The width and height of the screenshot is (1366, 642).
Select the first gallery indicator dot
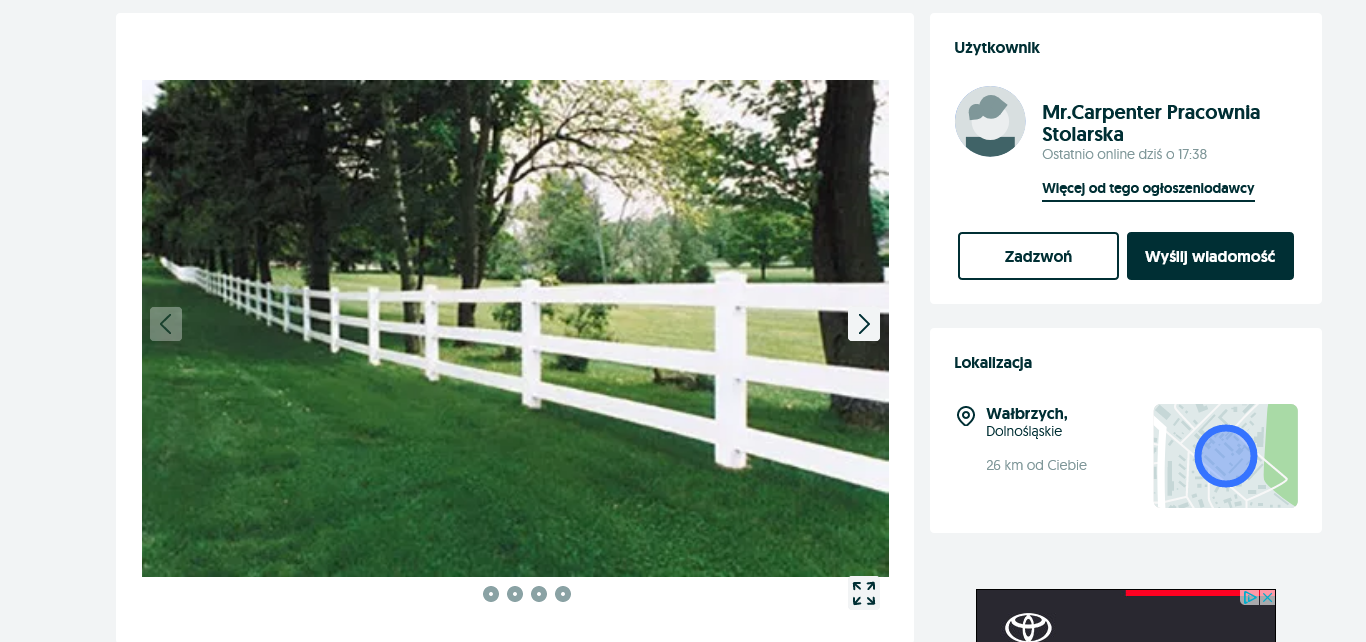pos(491,594)
